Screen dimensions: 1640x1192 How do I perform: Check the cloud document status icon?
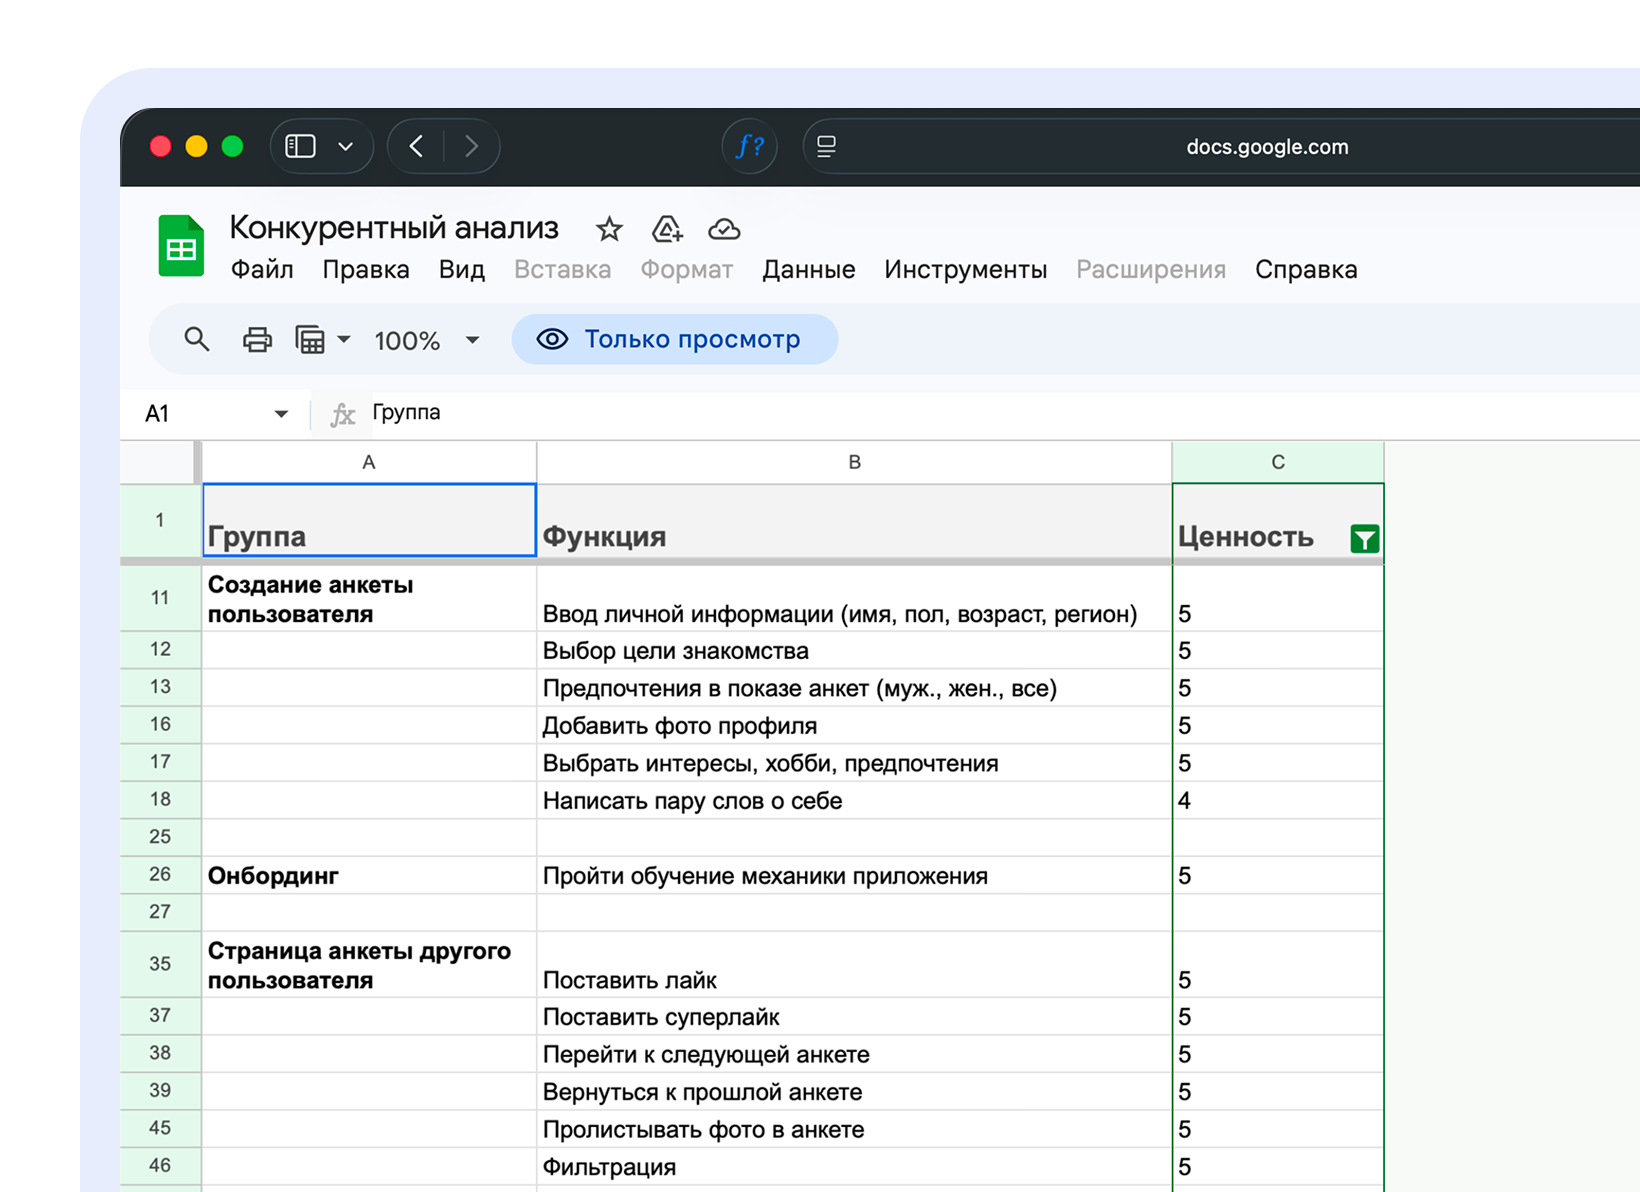pos(724,230)
